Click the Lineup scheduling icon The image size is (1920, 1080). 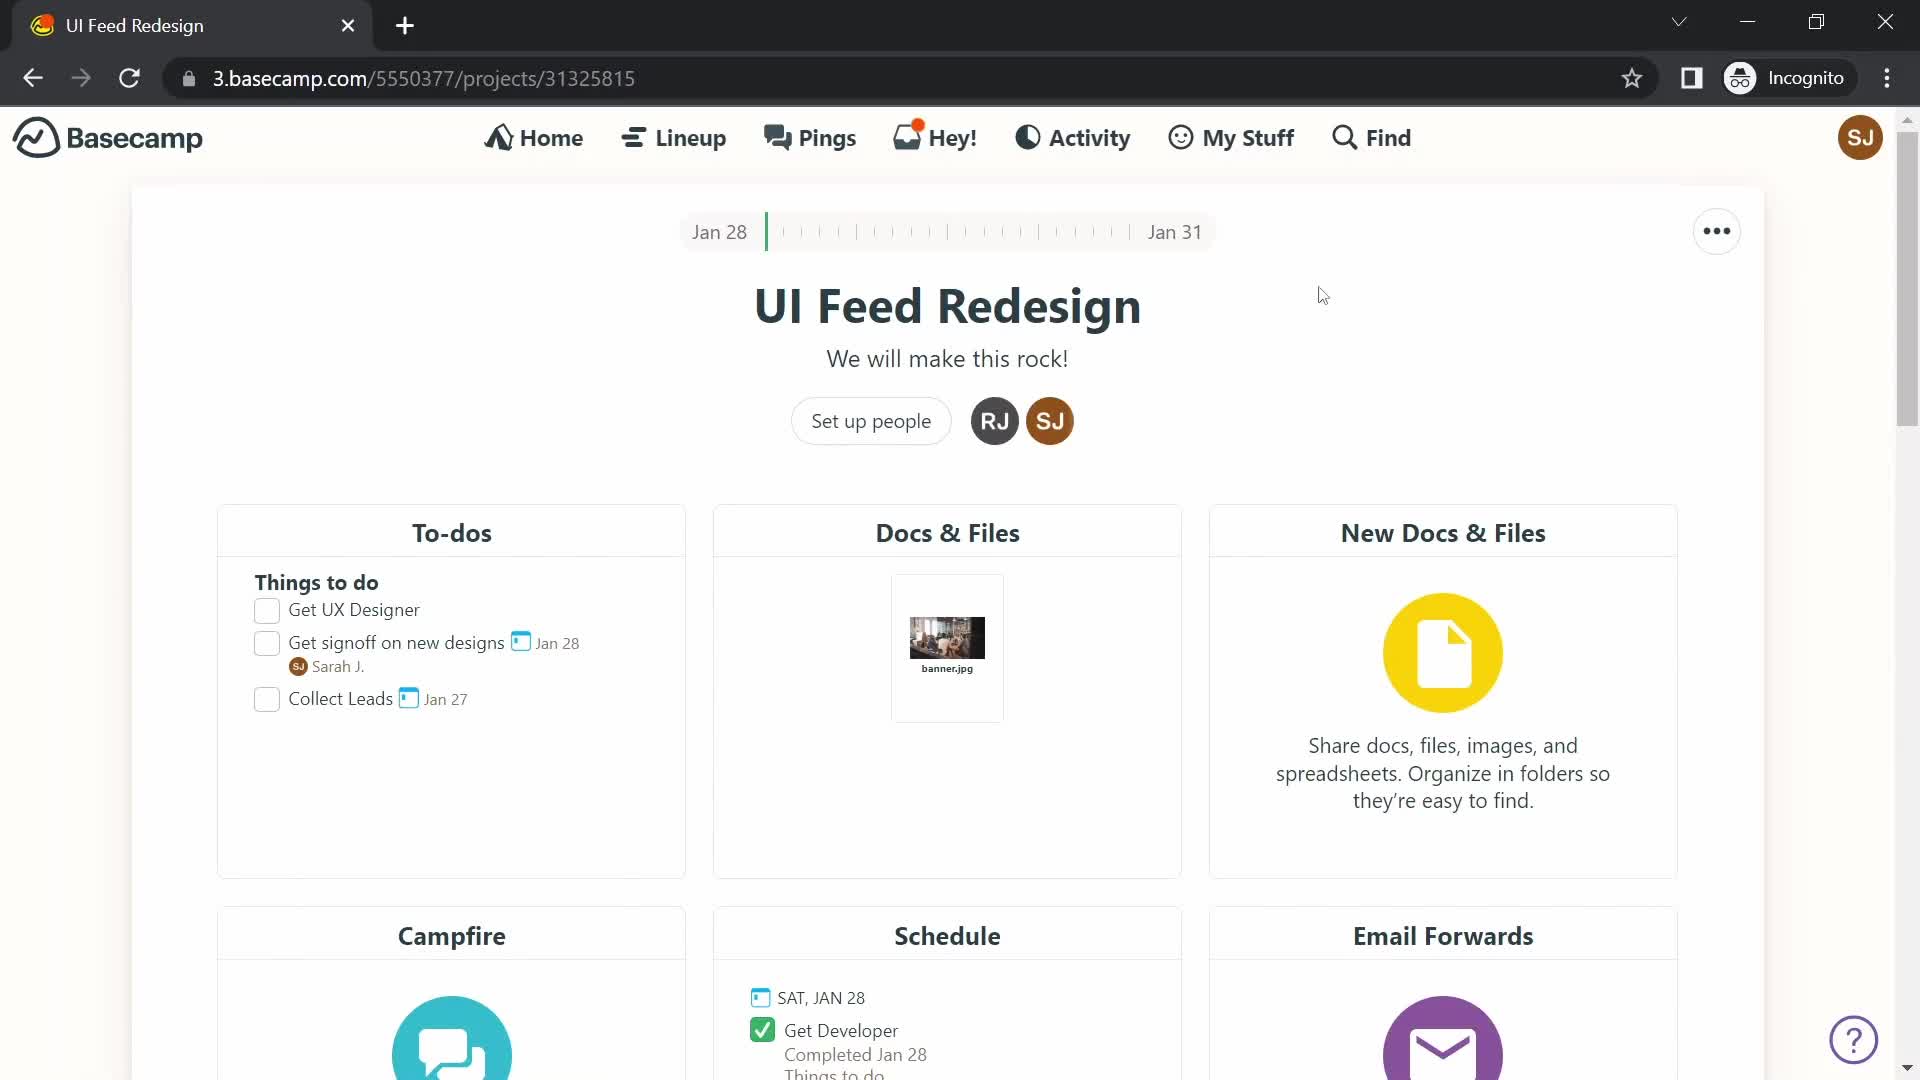pos(634,137)
